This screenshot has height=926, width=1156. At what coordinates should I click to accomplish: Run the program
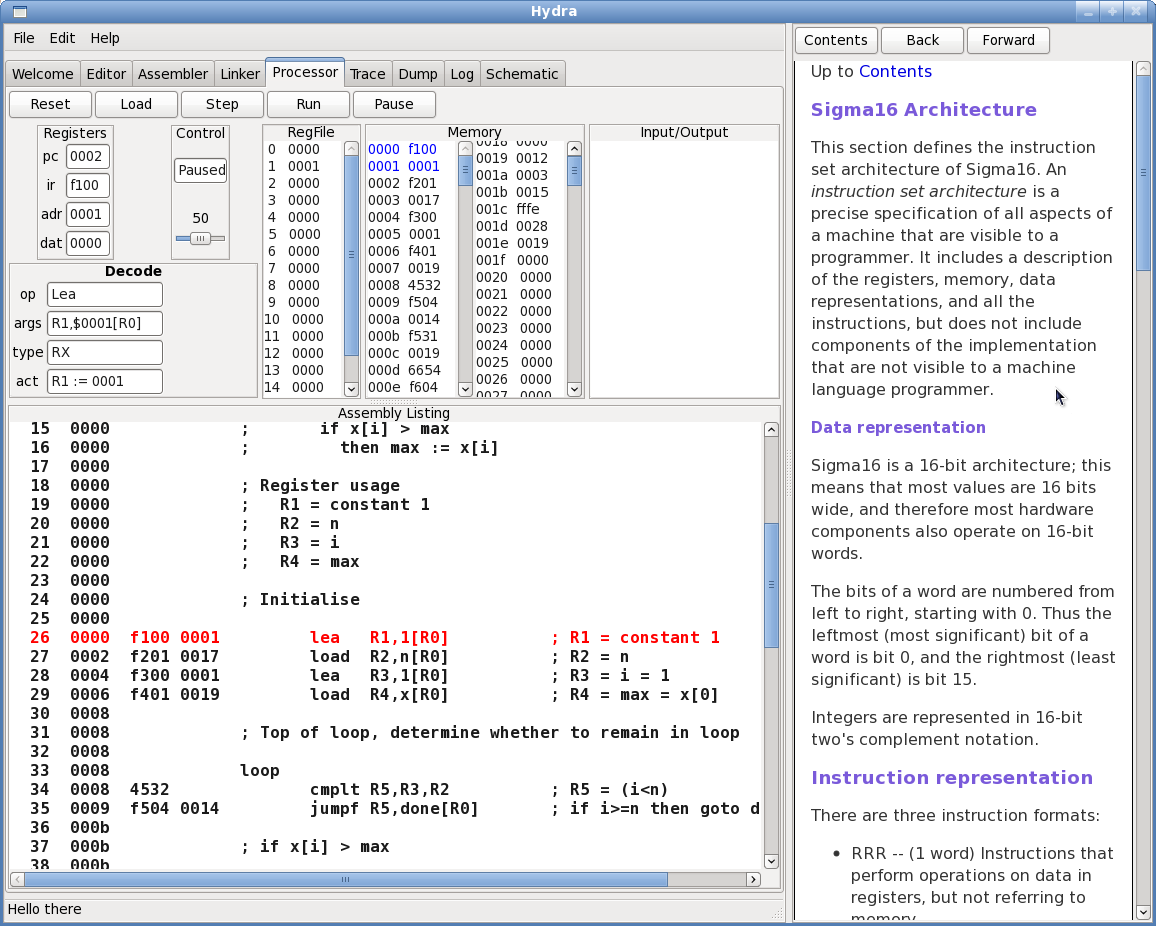tap(308, 104)
